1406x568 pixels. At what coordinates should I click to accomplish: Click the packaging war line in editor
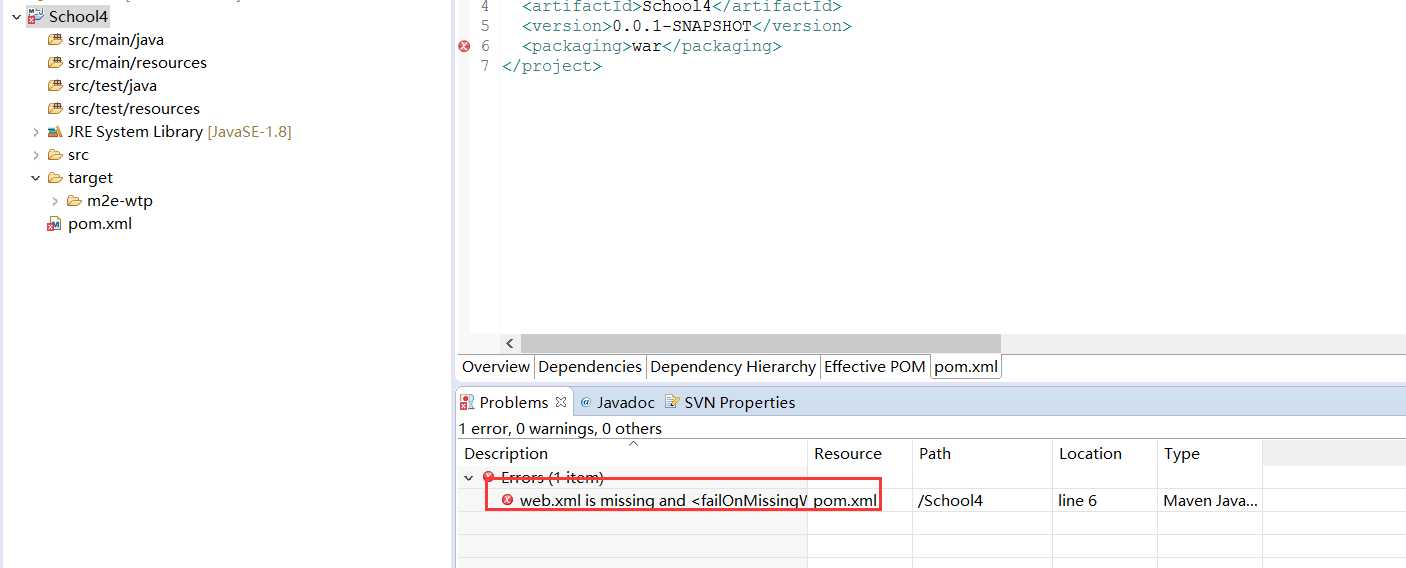point(651,46)
